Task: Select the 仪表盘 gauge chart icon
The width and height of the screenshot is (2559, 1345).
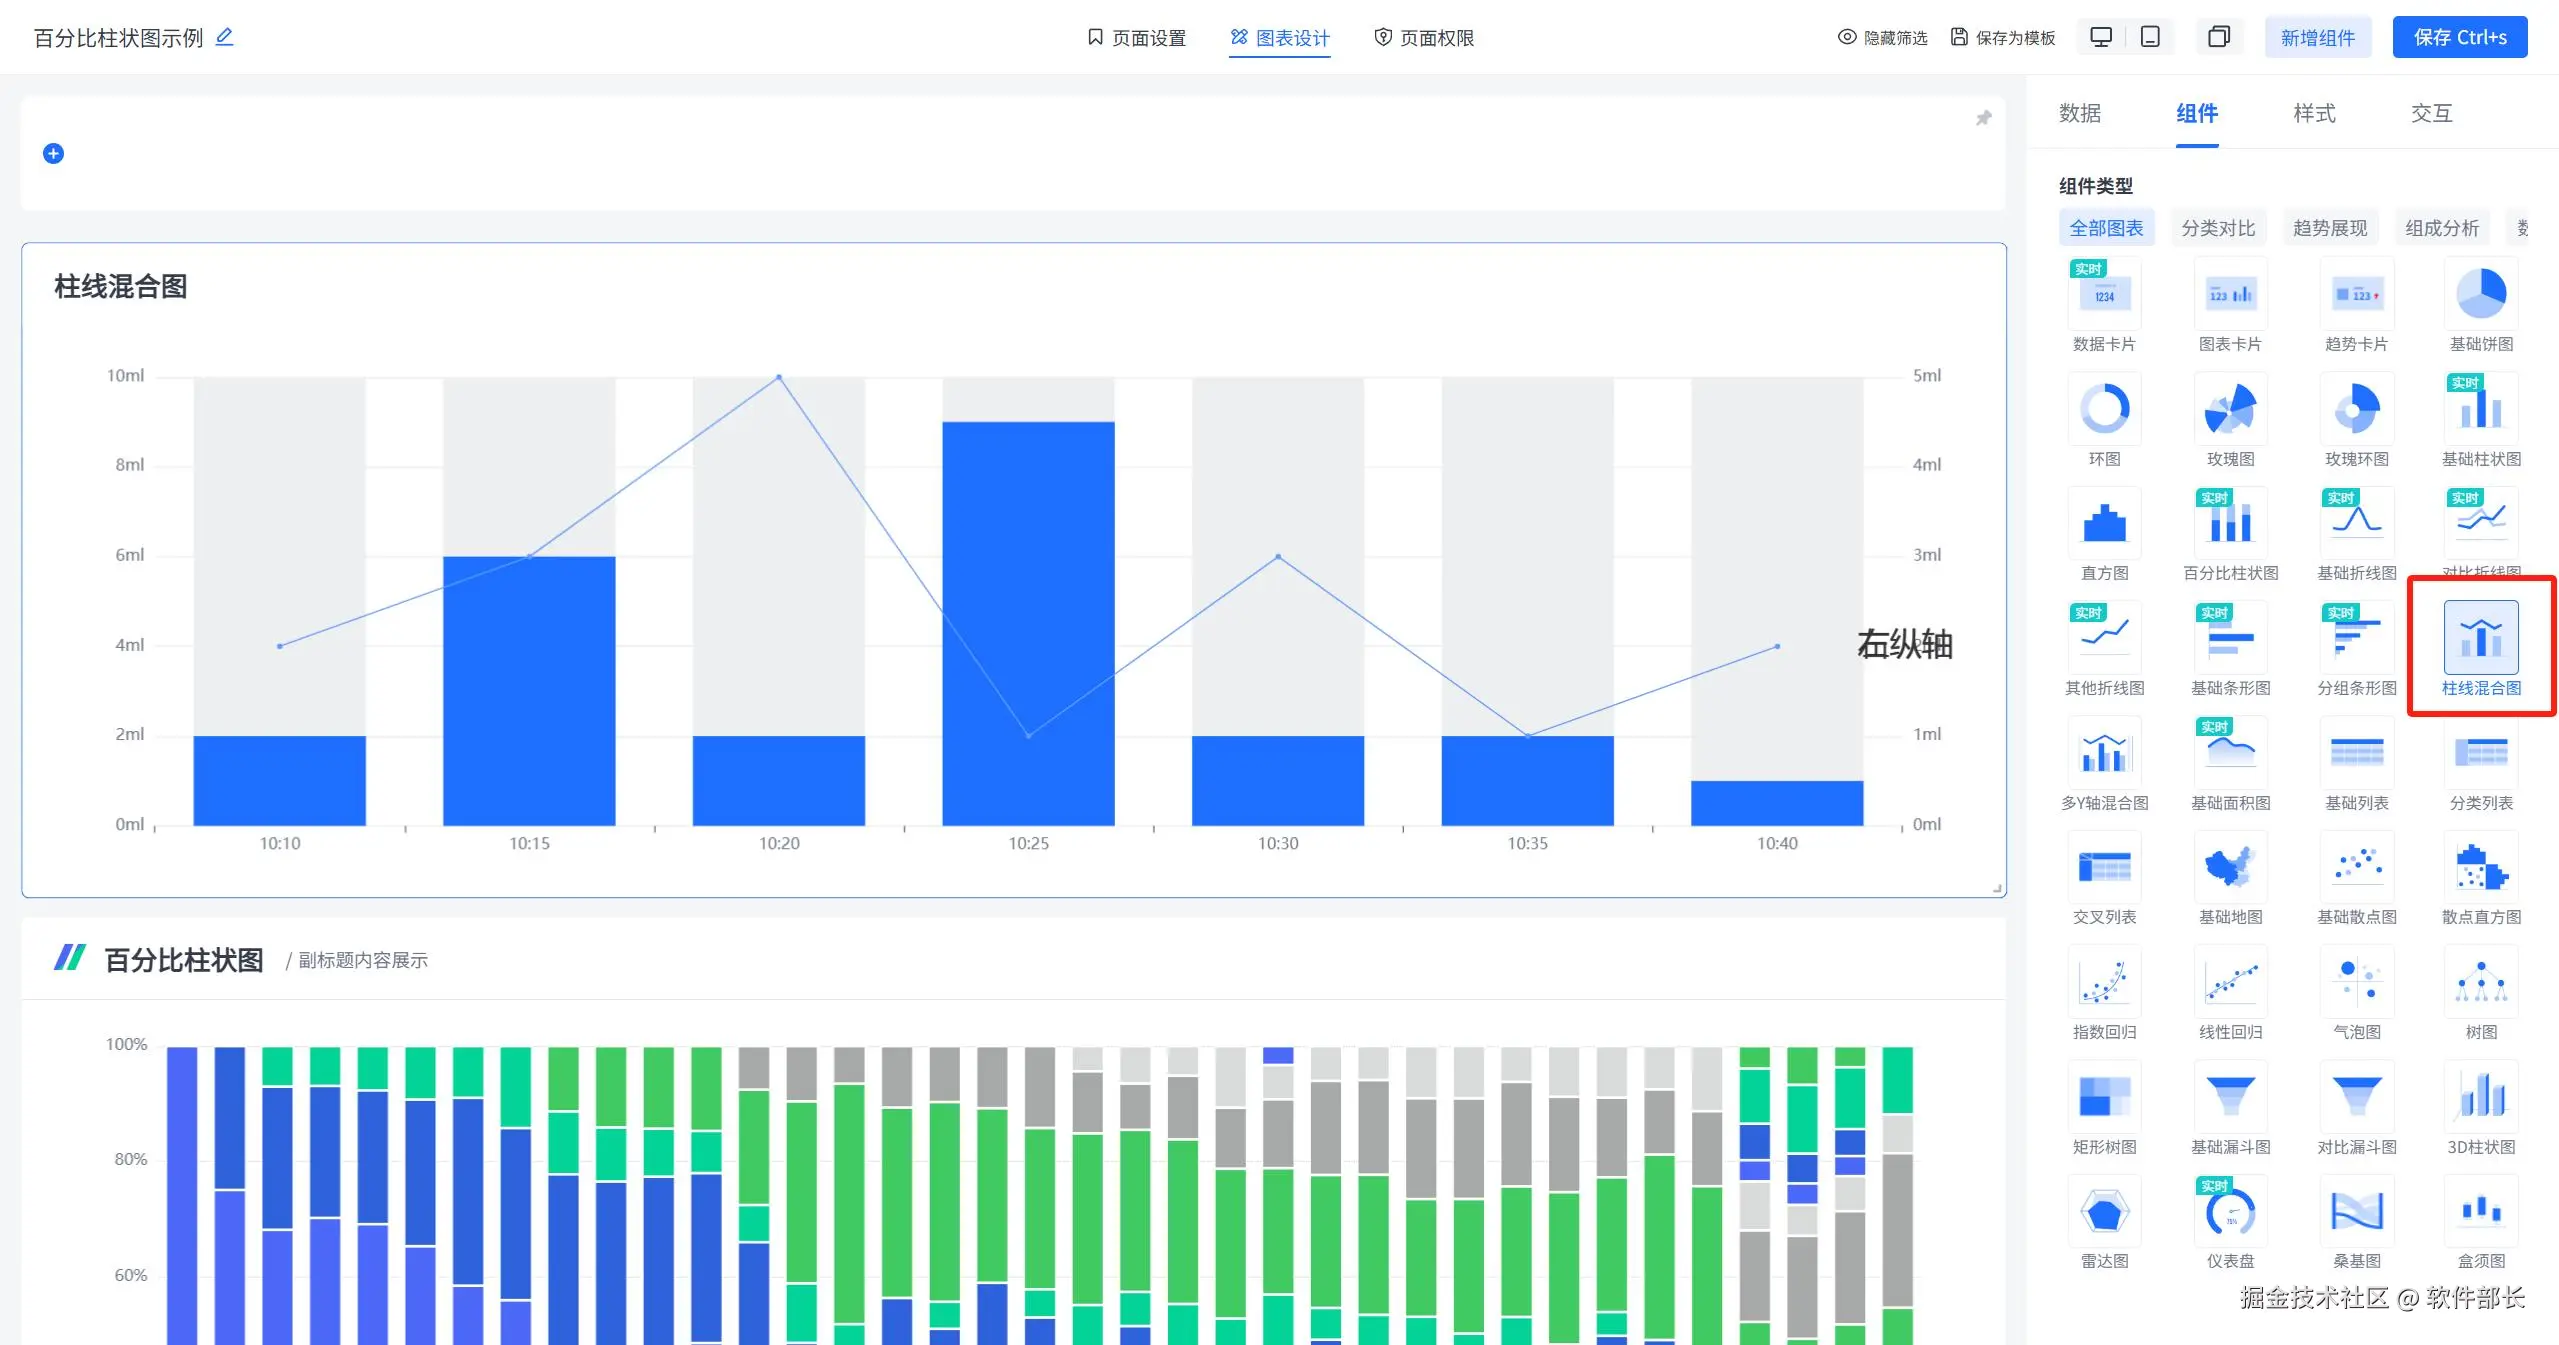Action: pos(2230,1211)
